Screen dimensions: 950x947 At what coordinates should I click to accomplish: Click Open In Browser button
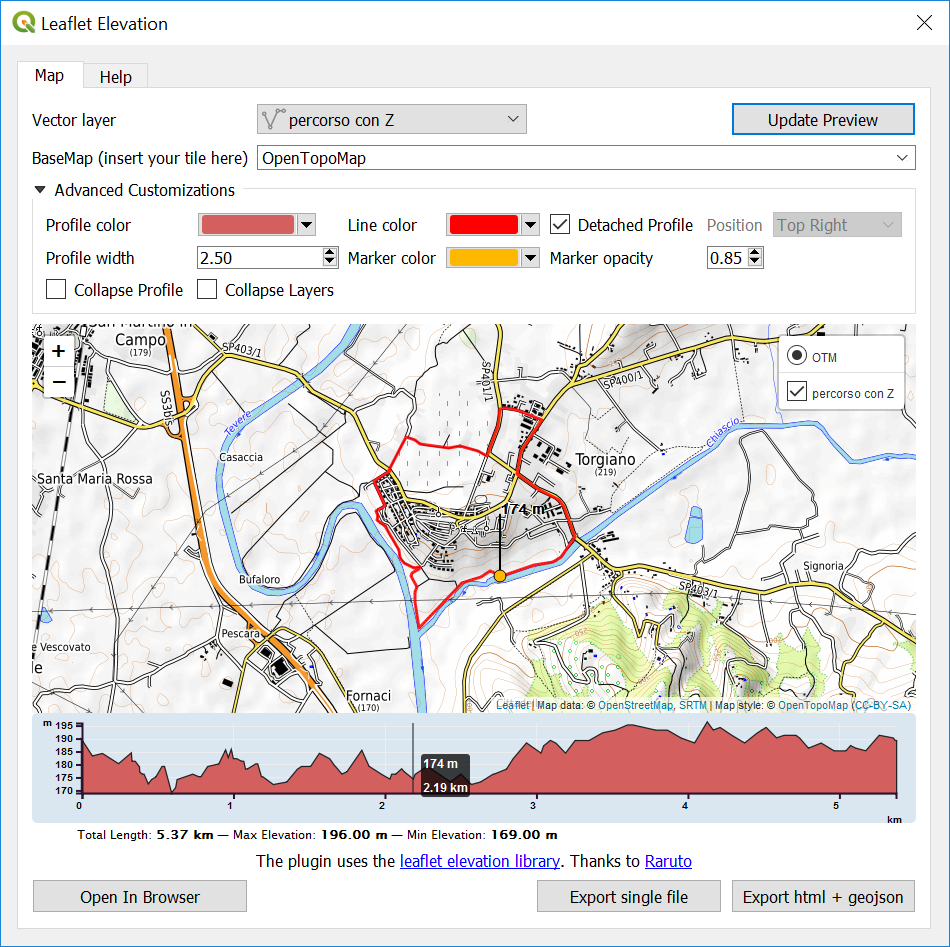pyautogui.click(x=140, y=896)
